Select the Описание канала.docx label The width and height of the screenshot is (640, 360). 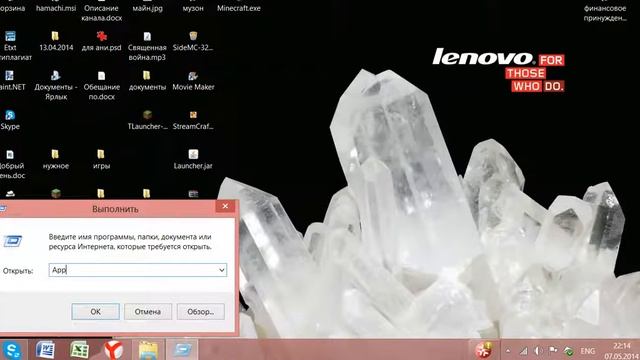coord(101,13)
